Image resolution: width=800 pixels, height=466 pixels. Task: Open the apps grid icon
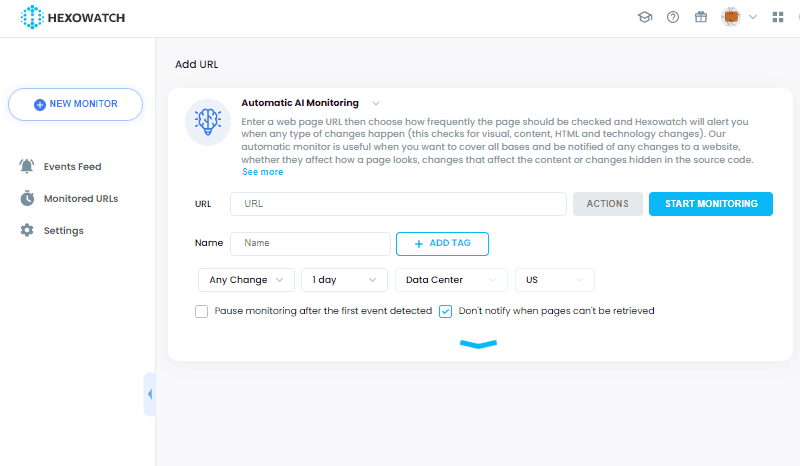pos(778,17)
